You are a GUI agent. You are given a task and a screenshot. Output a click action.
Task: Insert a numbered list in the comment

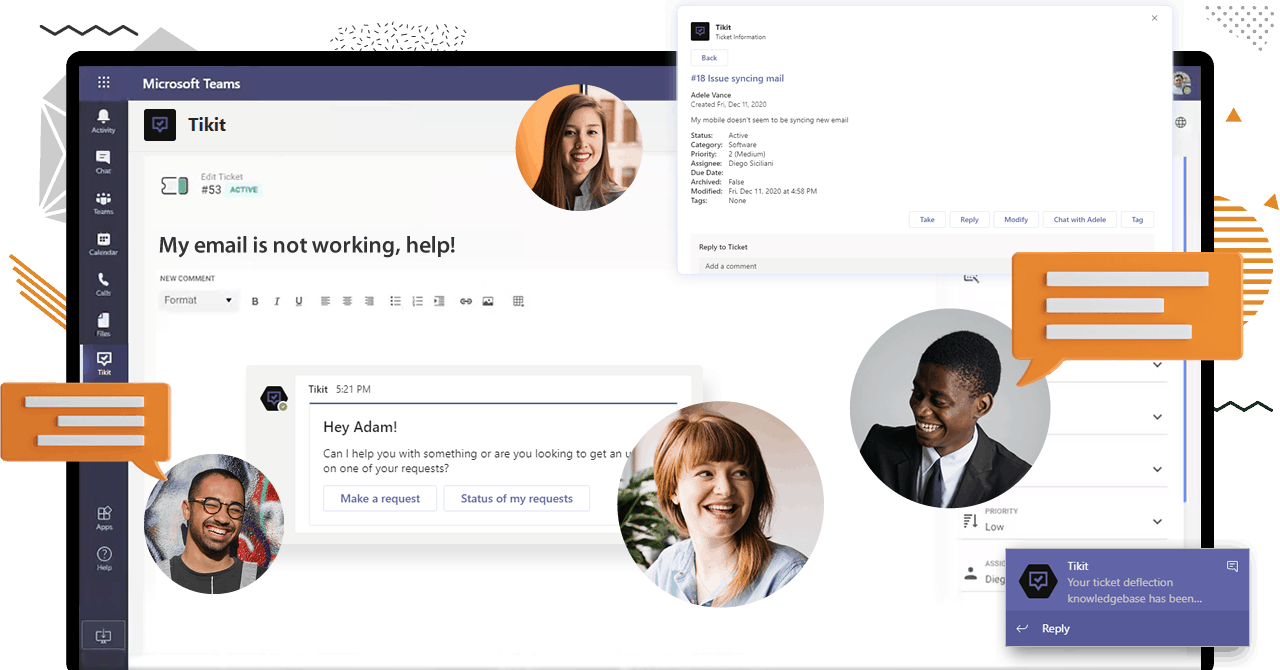[417, 301]
